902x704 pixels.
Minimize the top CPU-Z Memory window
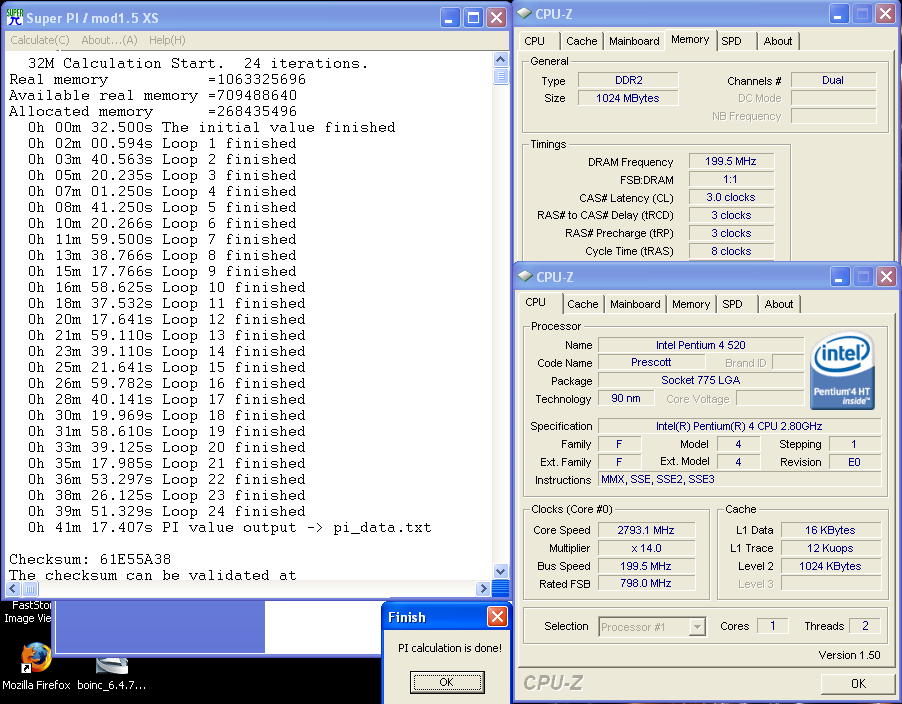839,14
